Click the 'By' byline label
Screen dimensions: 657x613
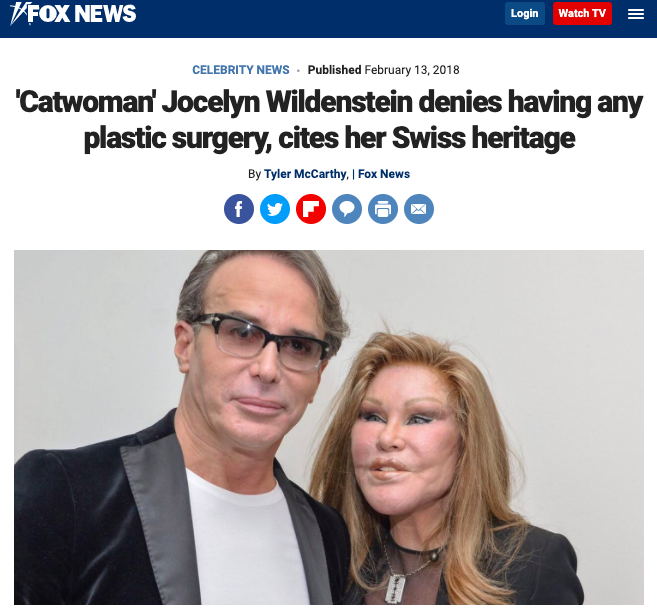(x=254, y=174)
